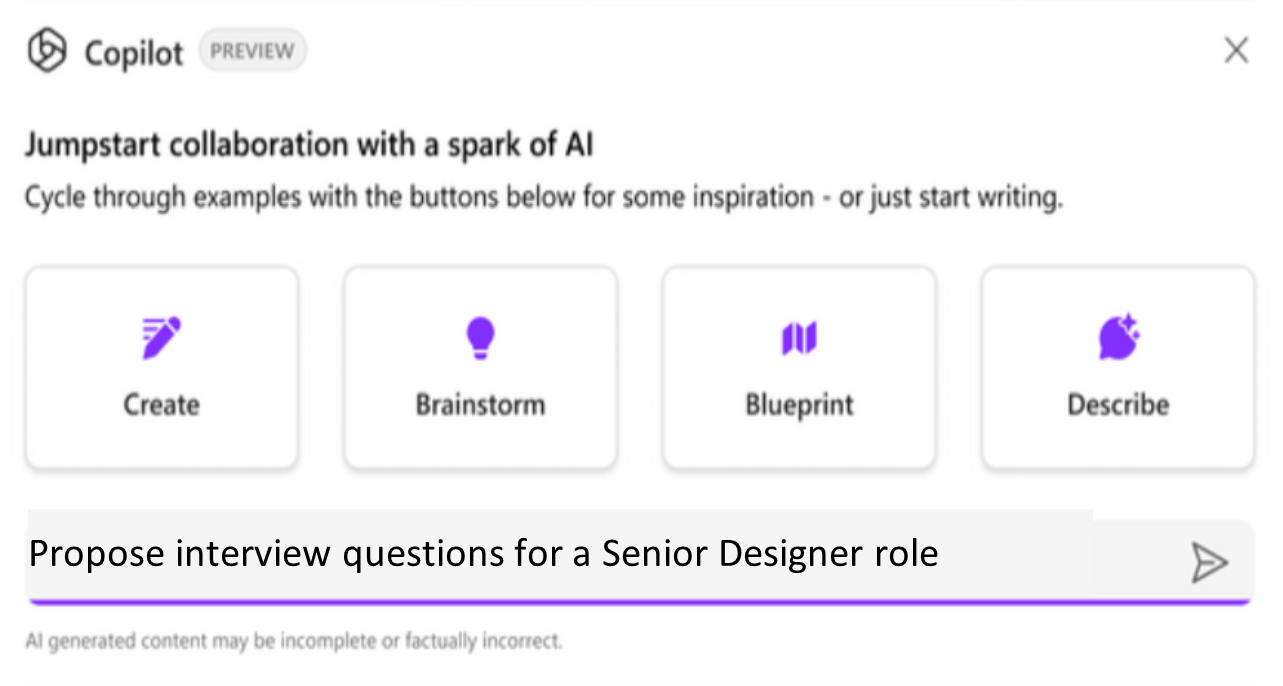Click the Copilot title text

tap(134, 52)
